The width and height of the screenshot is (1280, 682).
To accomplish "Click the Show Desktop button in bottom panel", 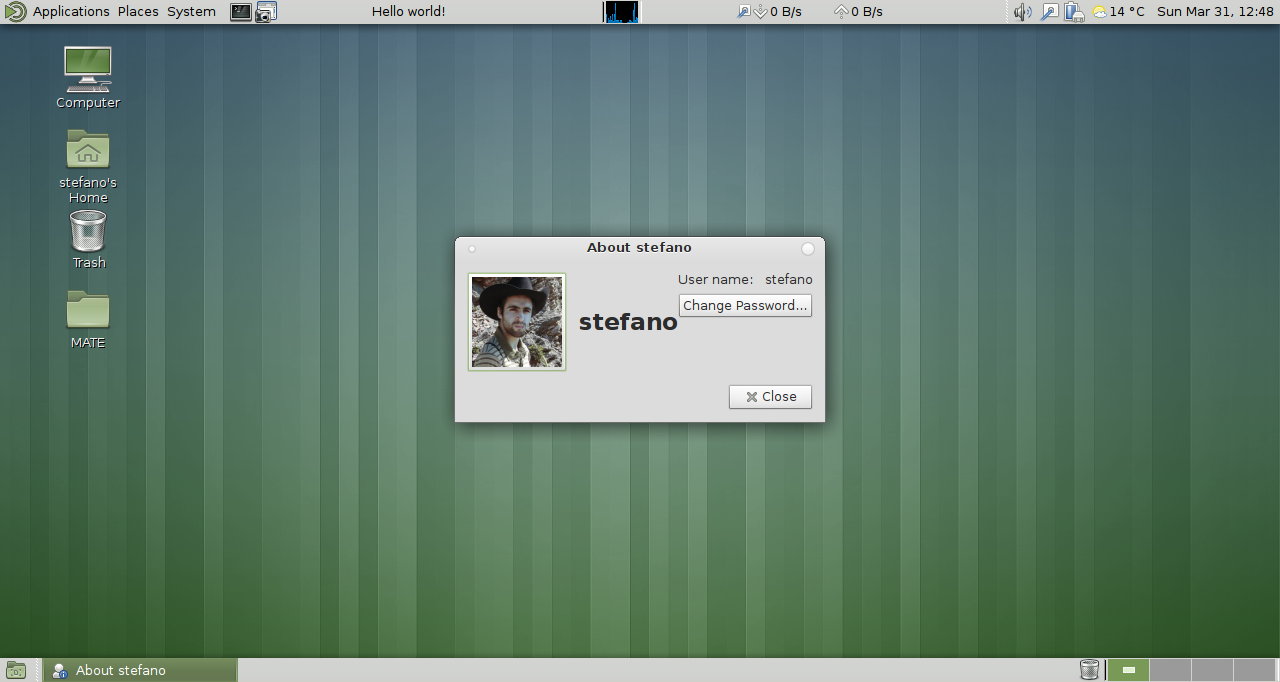I will [x=16, y=670].
